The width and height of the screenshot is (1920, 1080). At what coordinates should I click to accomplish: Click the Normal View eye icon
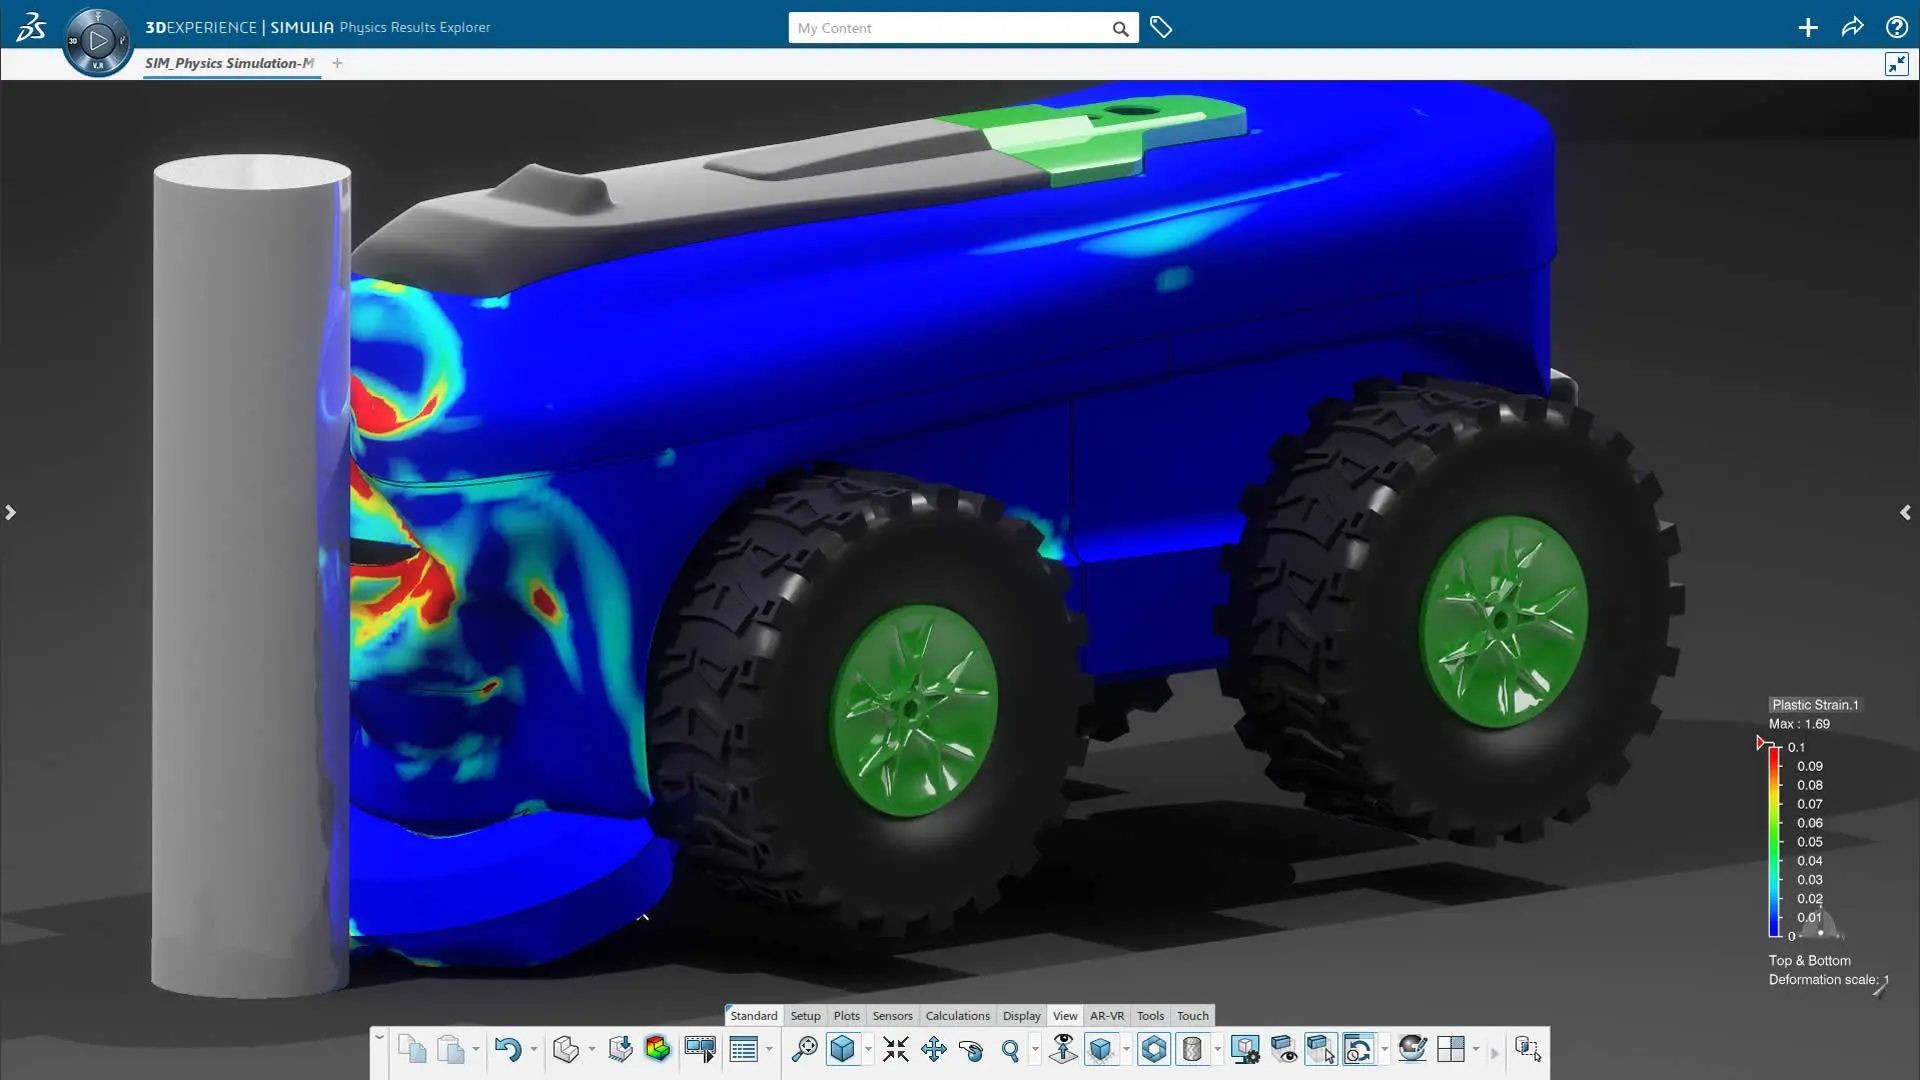pos(1063,1049)
